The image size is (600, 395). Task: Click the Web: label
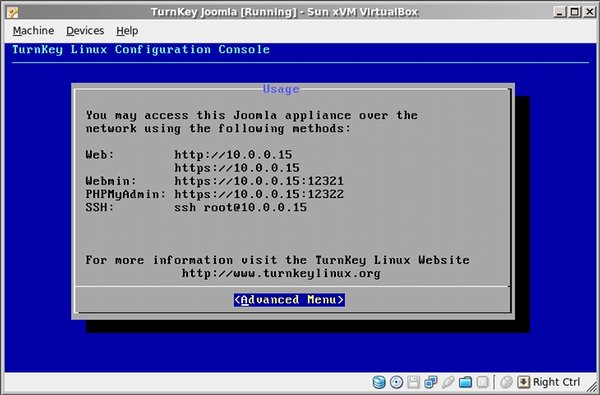tap(100, 155)
